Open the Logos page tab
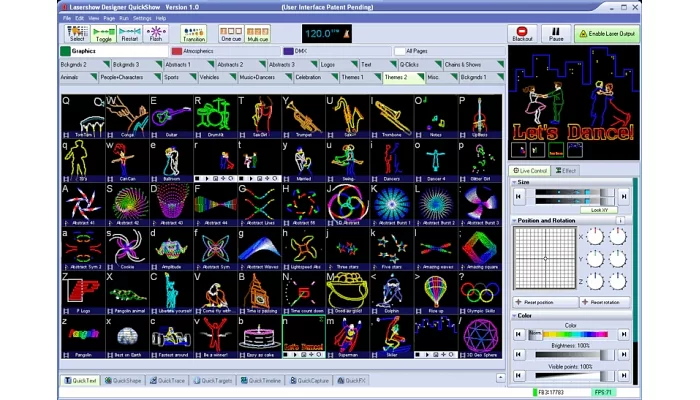The height and width of the screenshot is (400, 700). 339,64
